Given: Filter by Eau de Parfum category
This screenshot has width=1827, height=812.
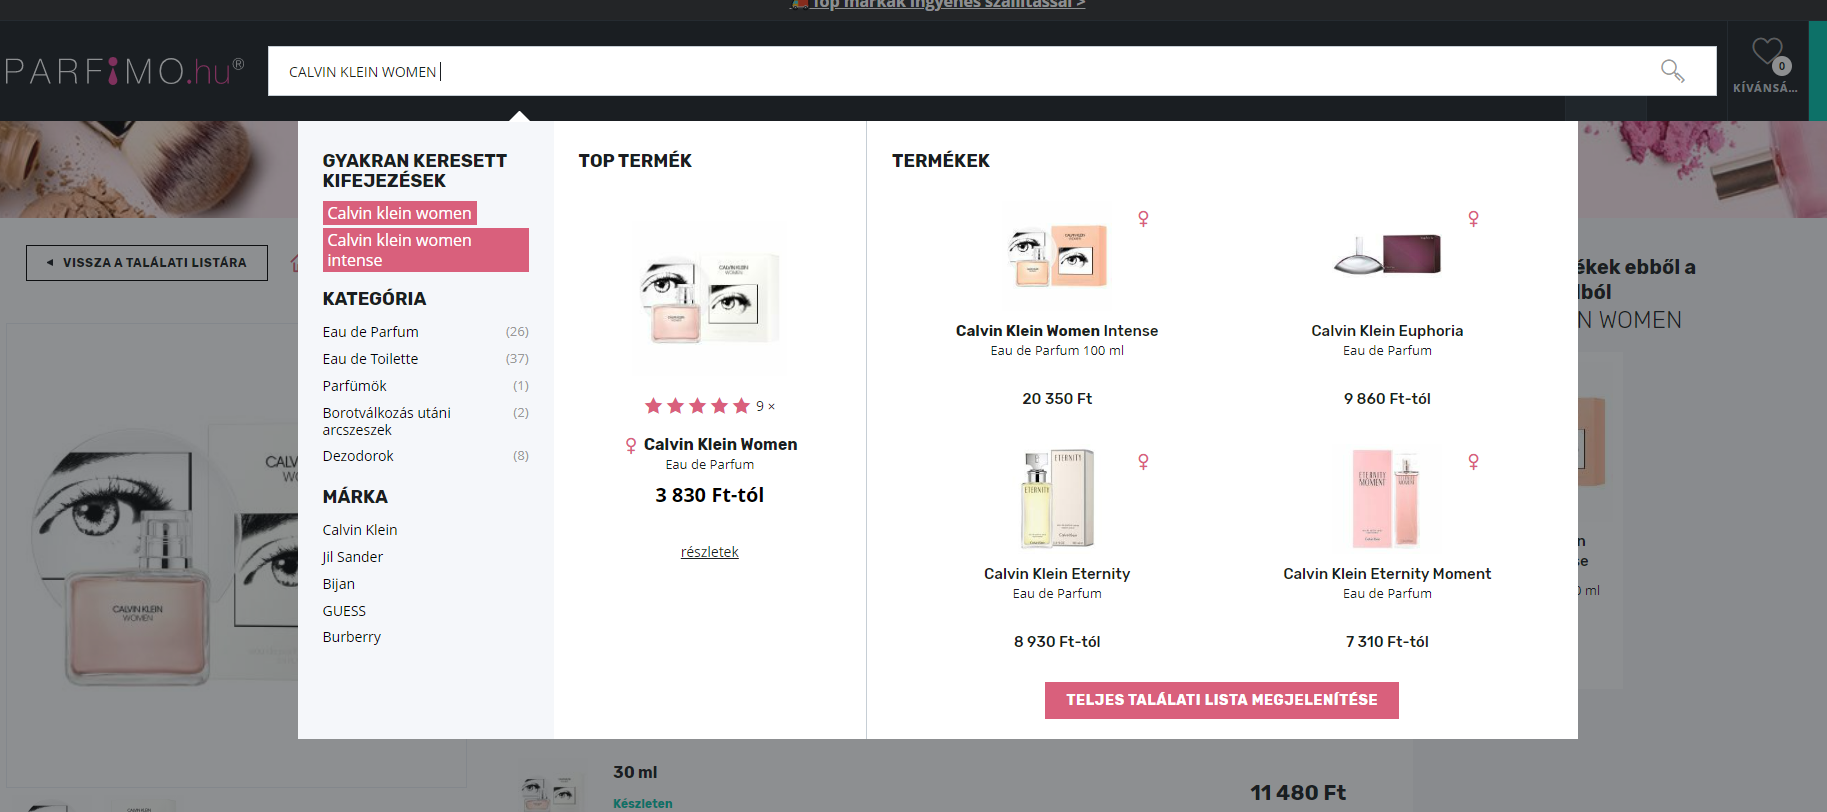Looking at the screenshot, I should tap(370, 332).
